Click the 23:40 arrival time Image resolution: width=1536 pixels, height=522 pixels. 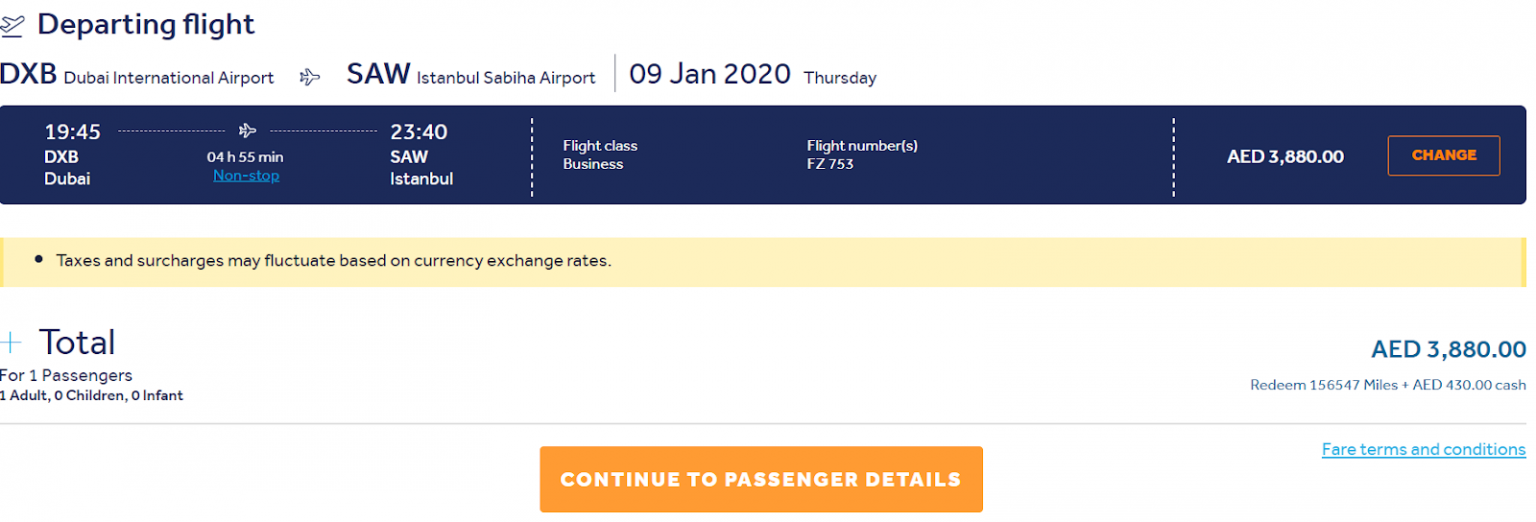pyautogui.click(x=419, y=132)
